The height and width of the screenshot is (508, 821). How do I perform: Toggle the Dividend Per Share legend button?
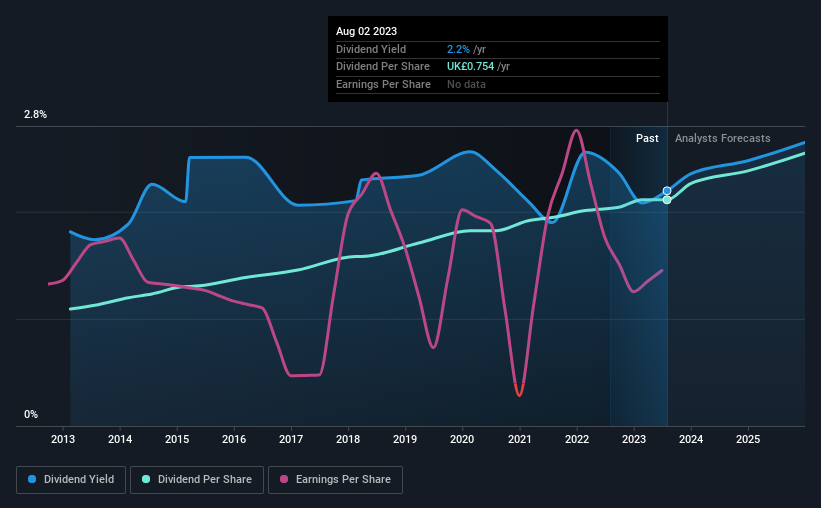click(197, 480)
